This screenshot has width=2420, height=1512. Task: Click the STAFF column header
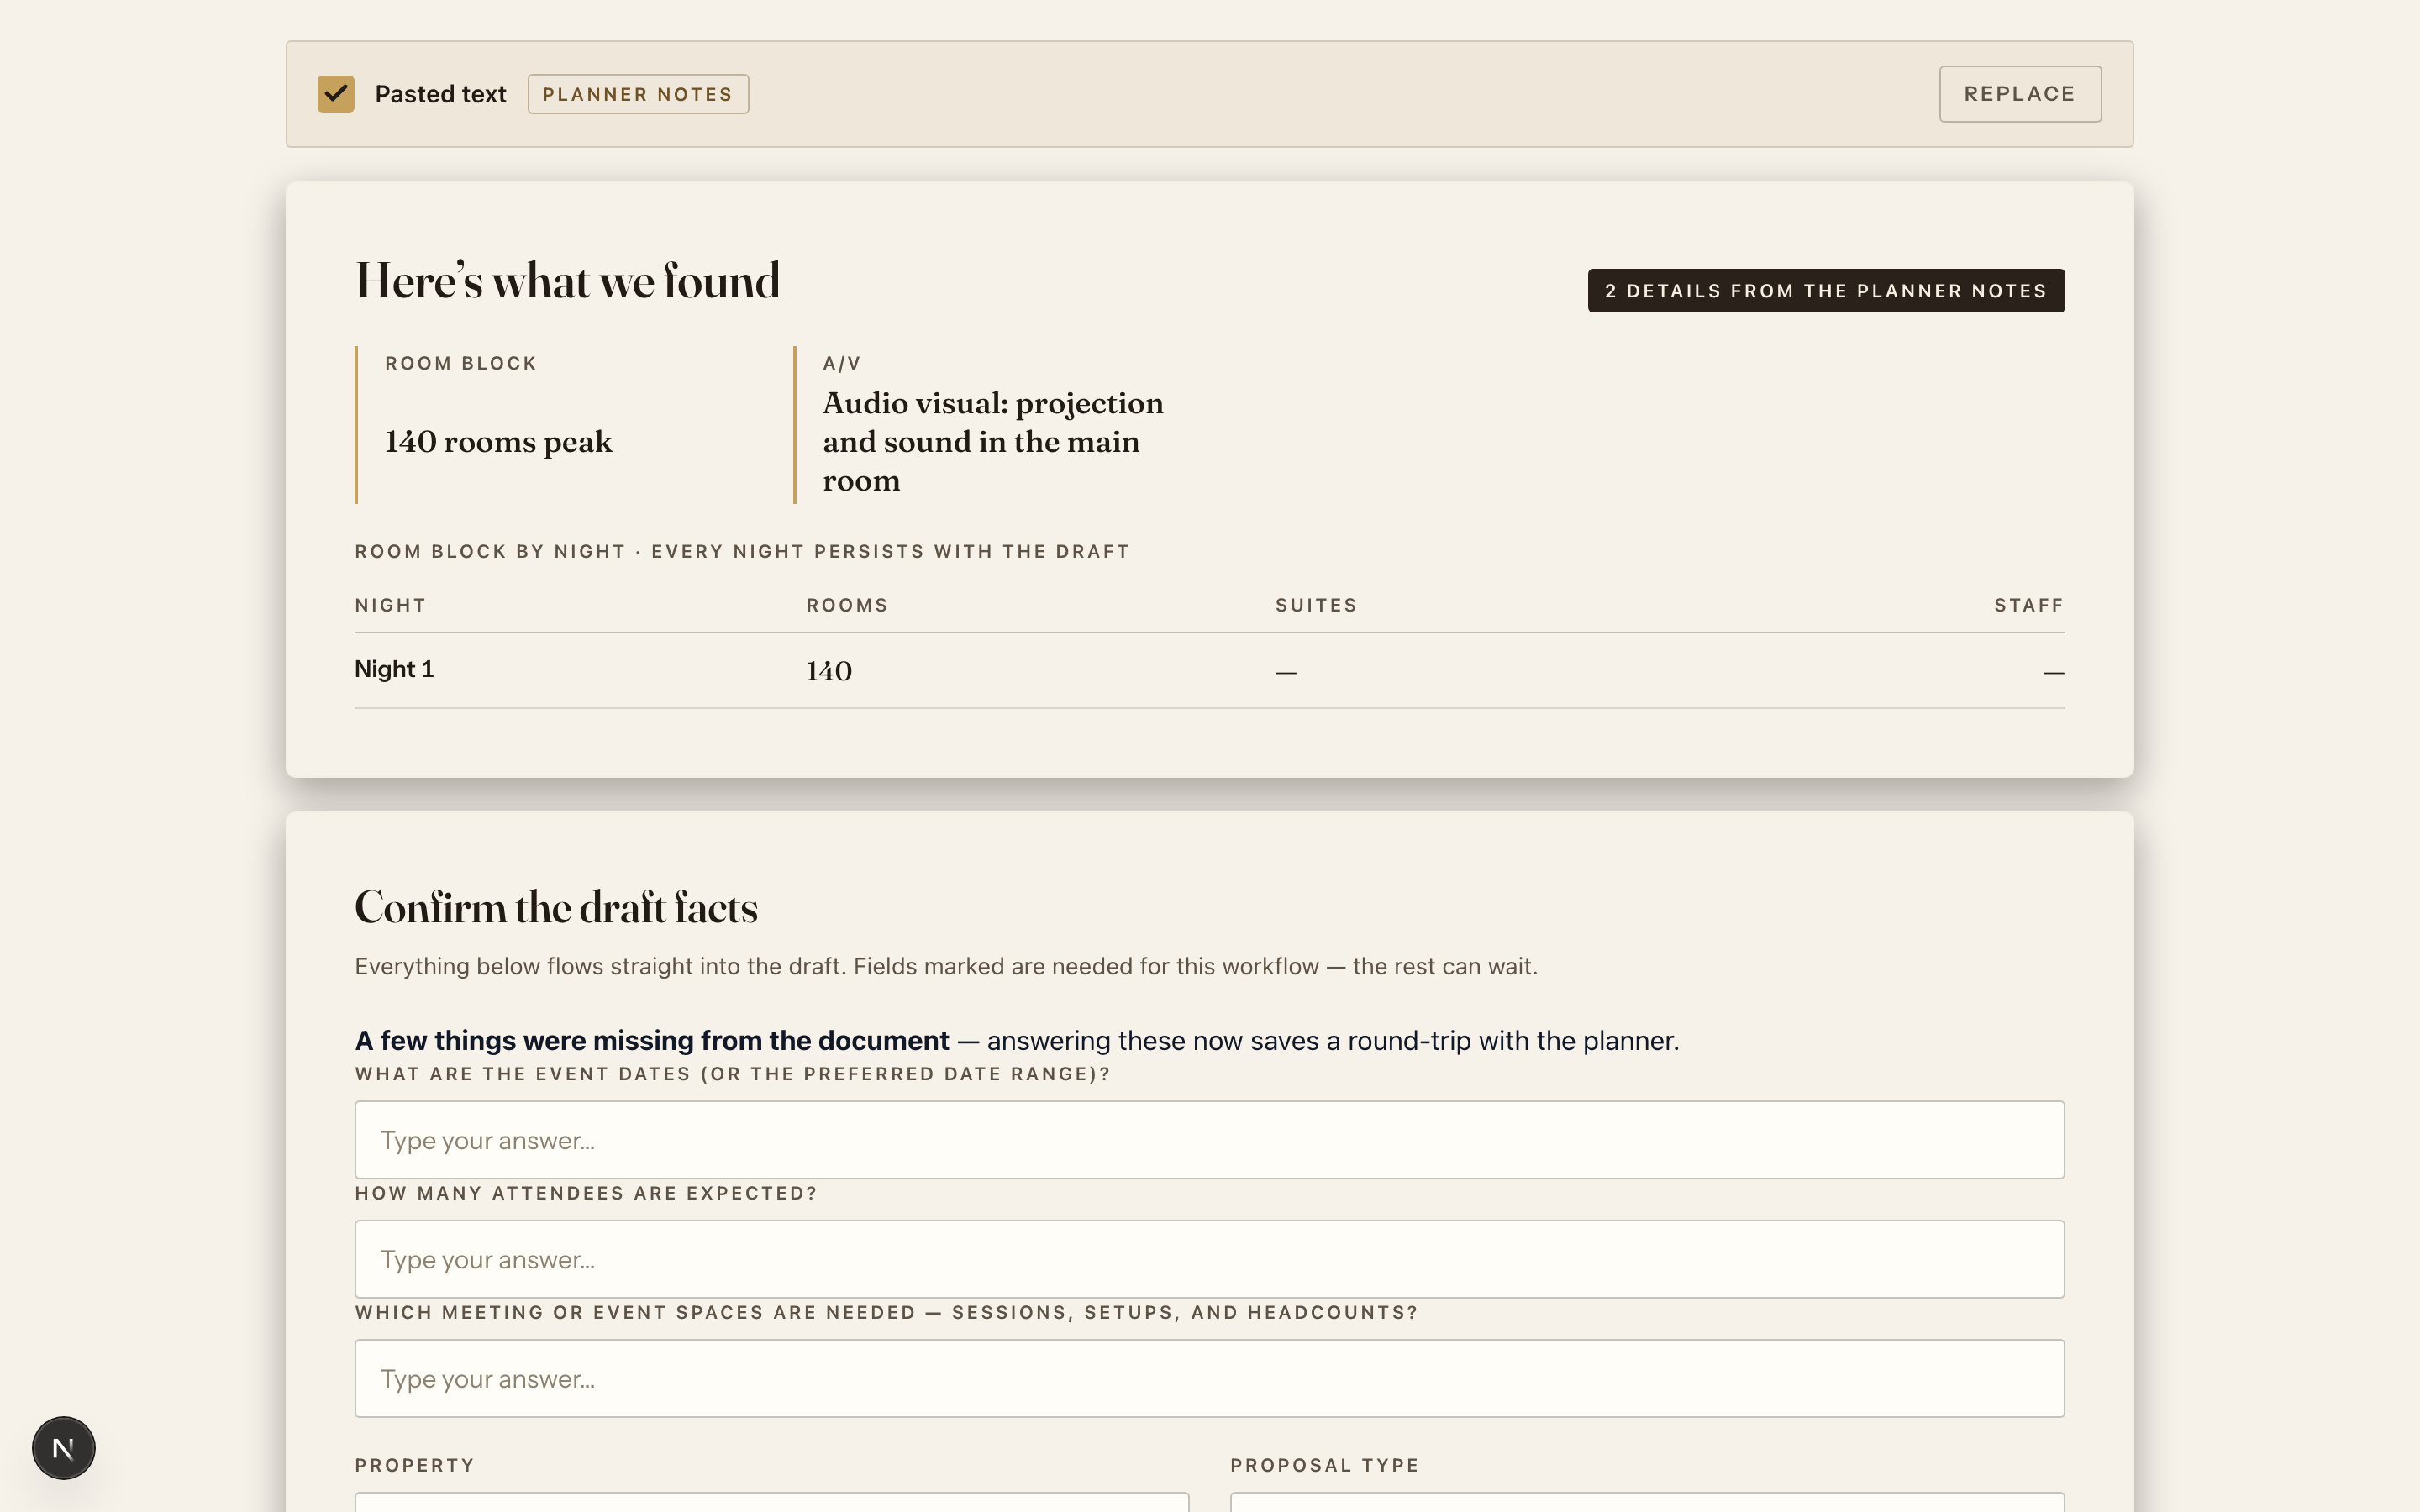coord(2029,605)
